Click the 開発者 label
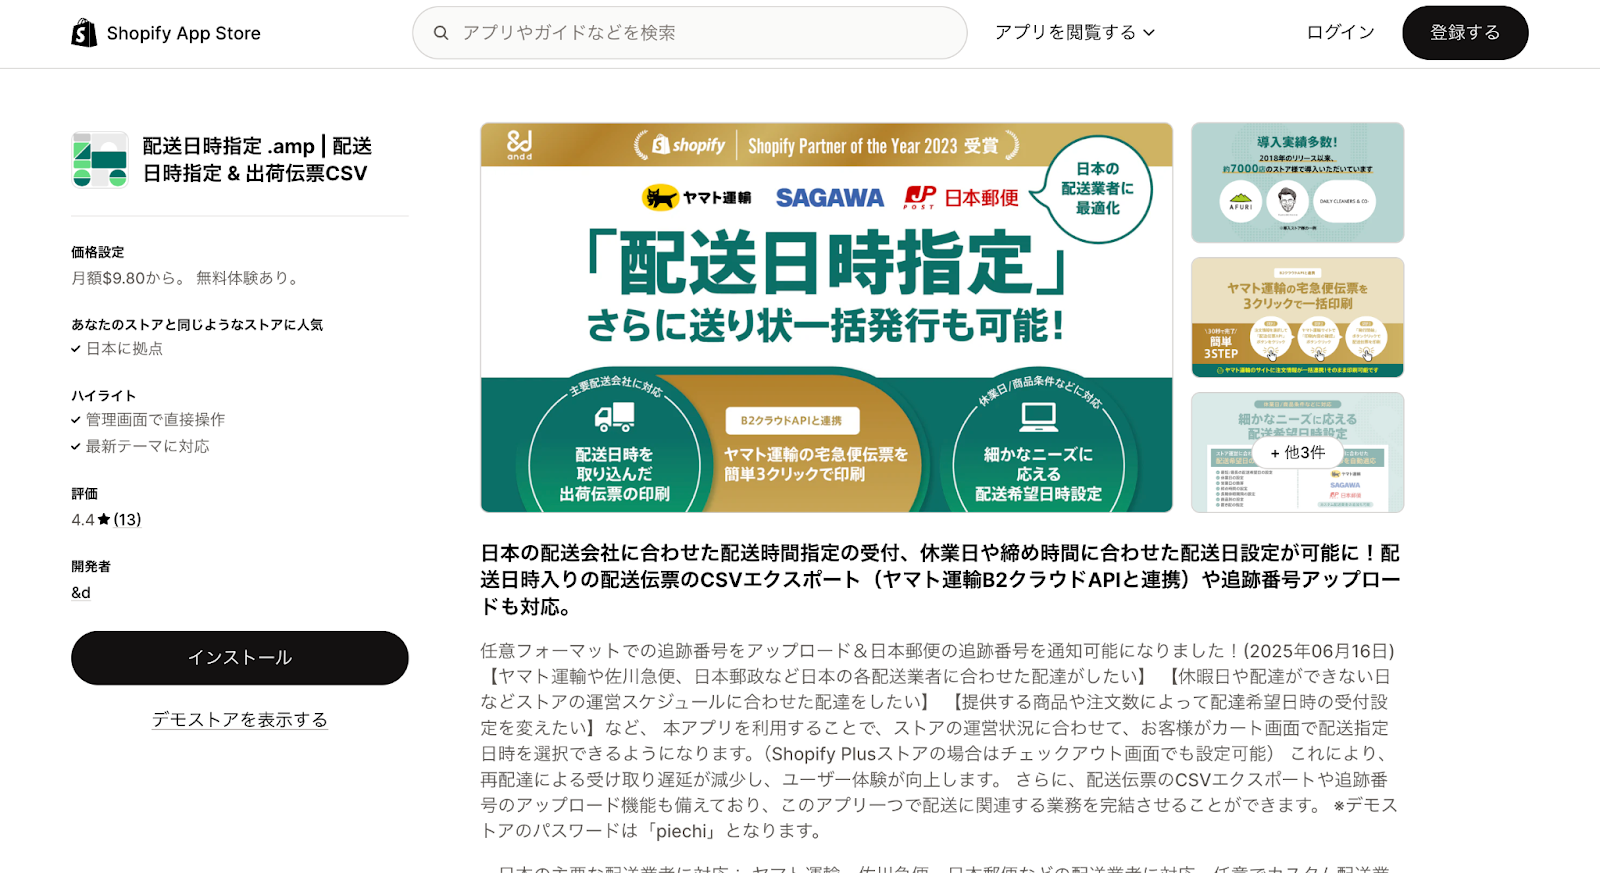Screen dimensions: 1600x873 pyautogui.click(x=91, y=567)
